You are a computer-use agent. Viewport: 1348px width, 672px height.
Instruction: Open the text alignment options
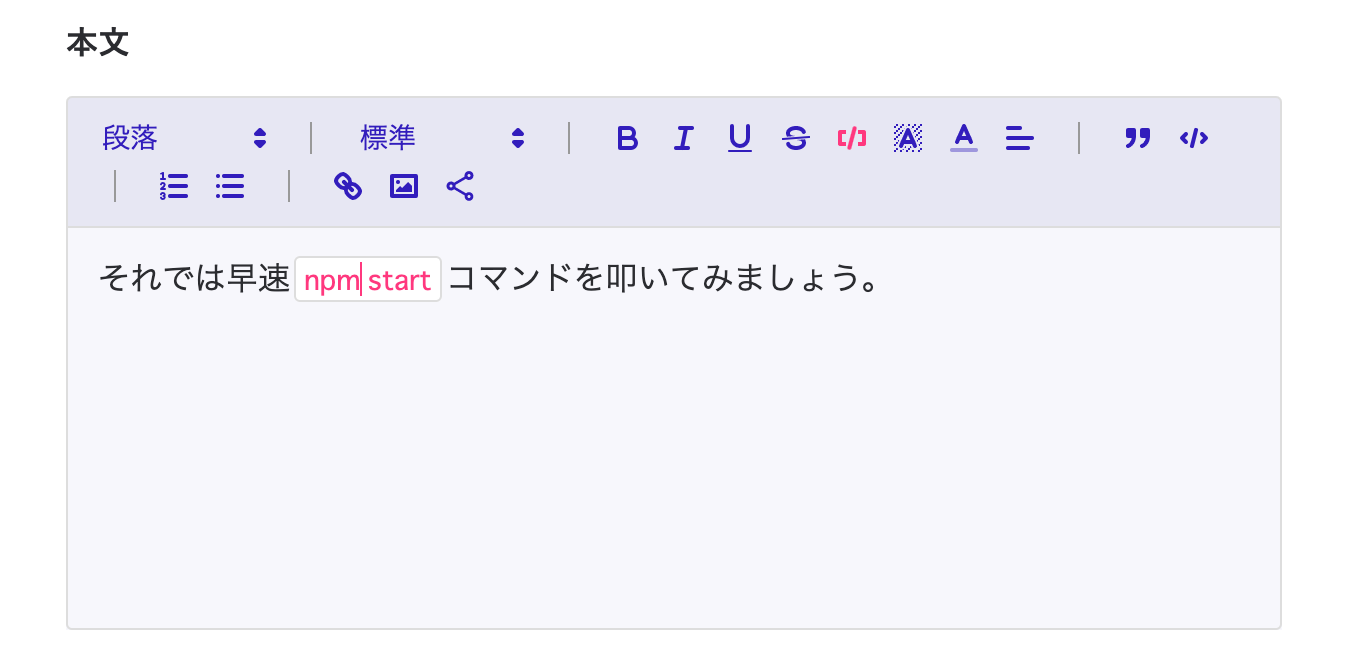tap(1020, 138)
